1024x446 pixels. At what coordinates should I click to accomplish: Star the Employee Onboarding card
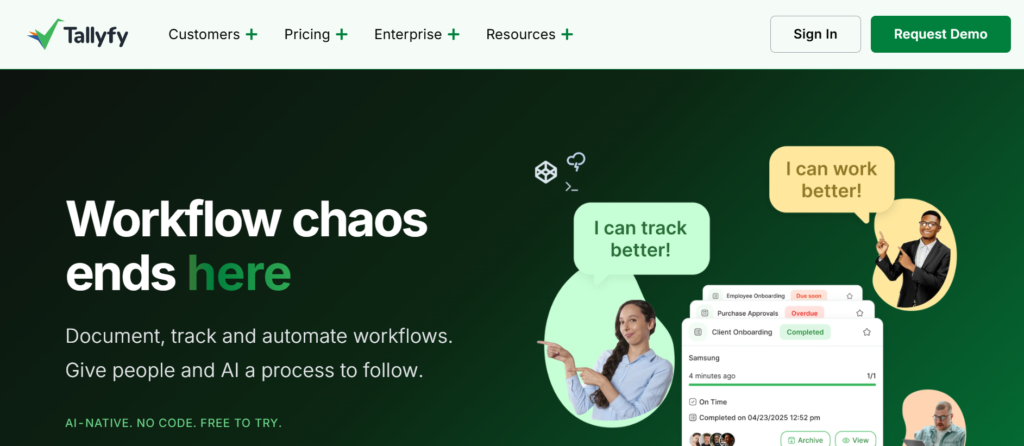(849, 296)
